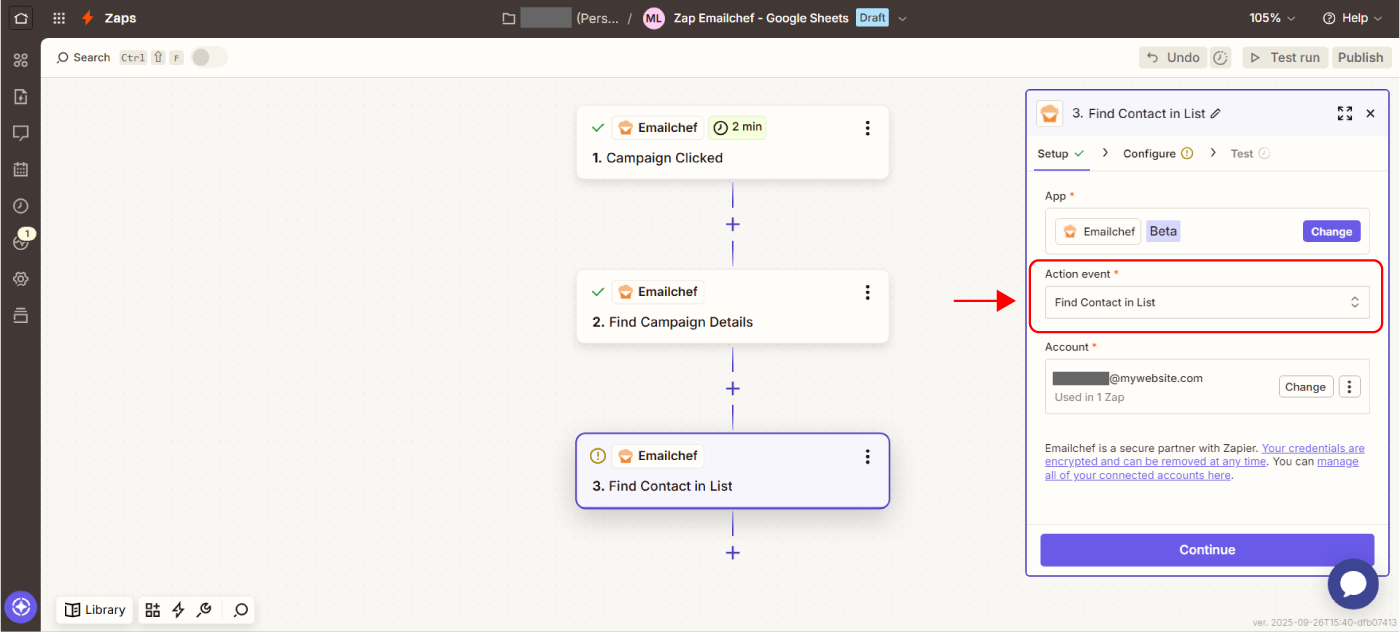Viewport: 1400px width, 632px height.
Task: Toggle the switch next to Search
Action: tap(208, 58)
